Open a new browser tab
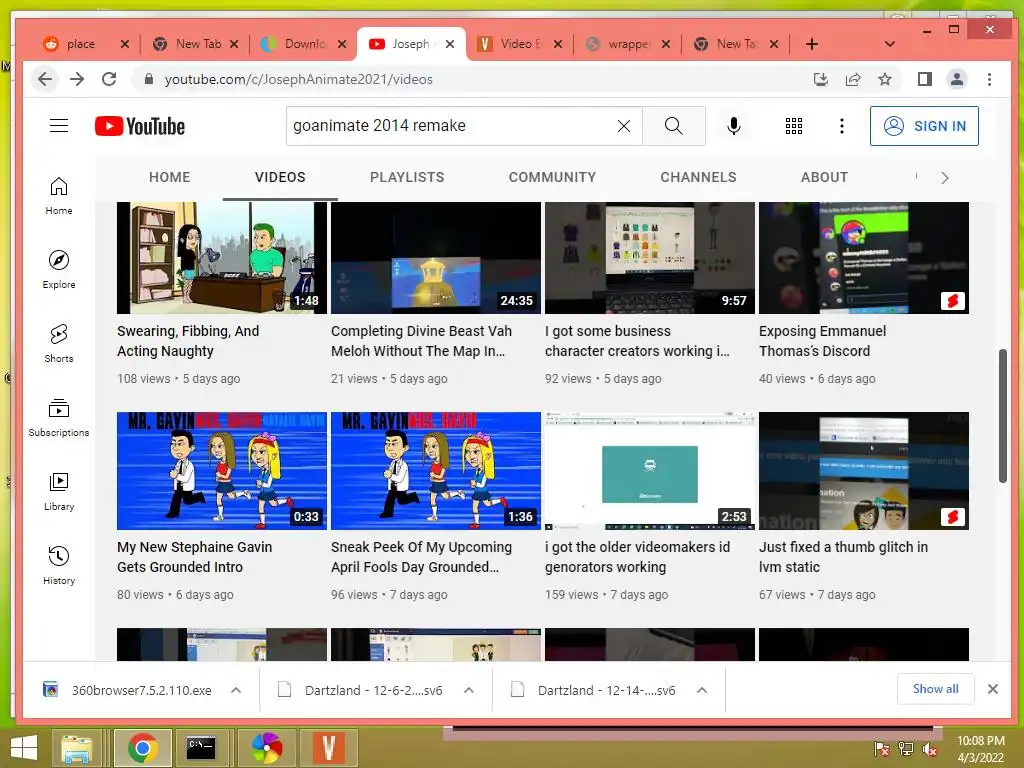The height and width of the screenshot is (768, 1024). pyautogui.click(x=812, y=44)
